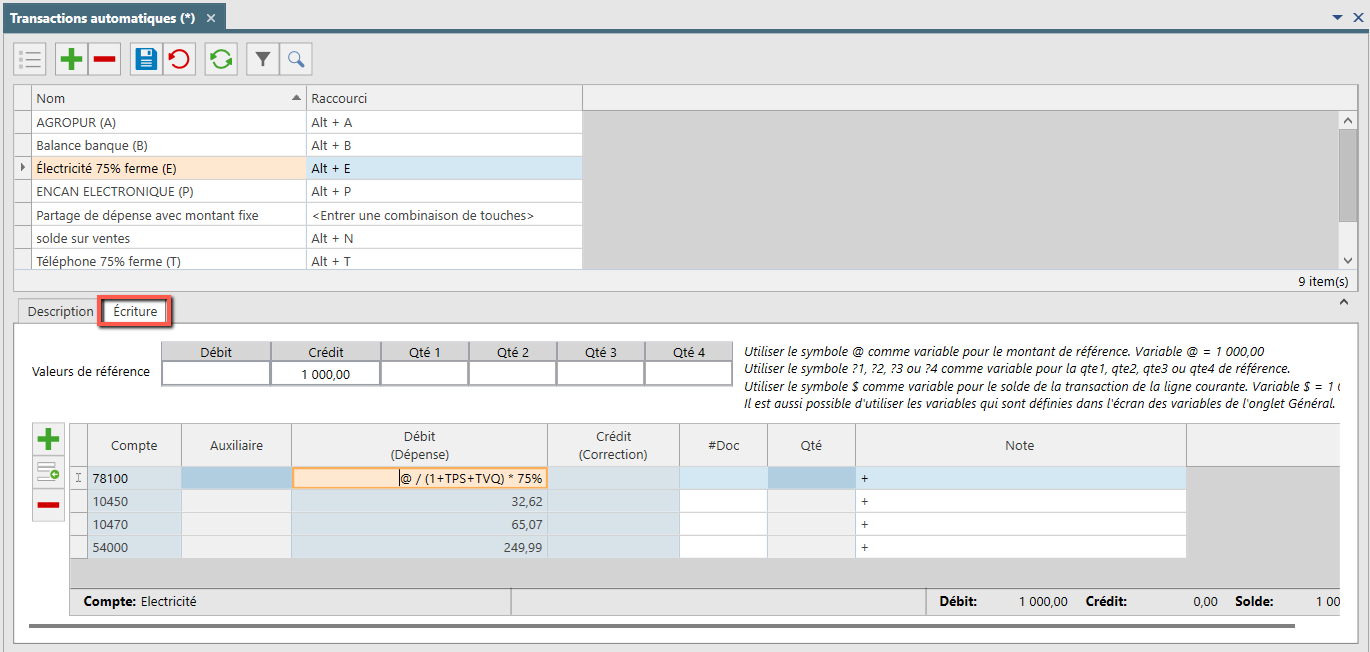The width and height of the screenshot is (1370, 652).
Task: Select the Balance banque (B) transaction
Action: pos(168,145)
